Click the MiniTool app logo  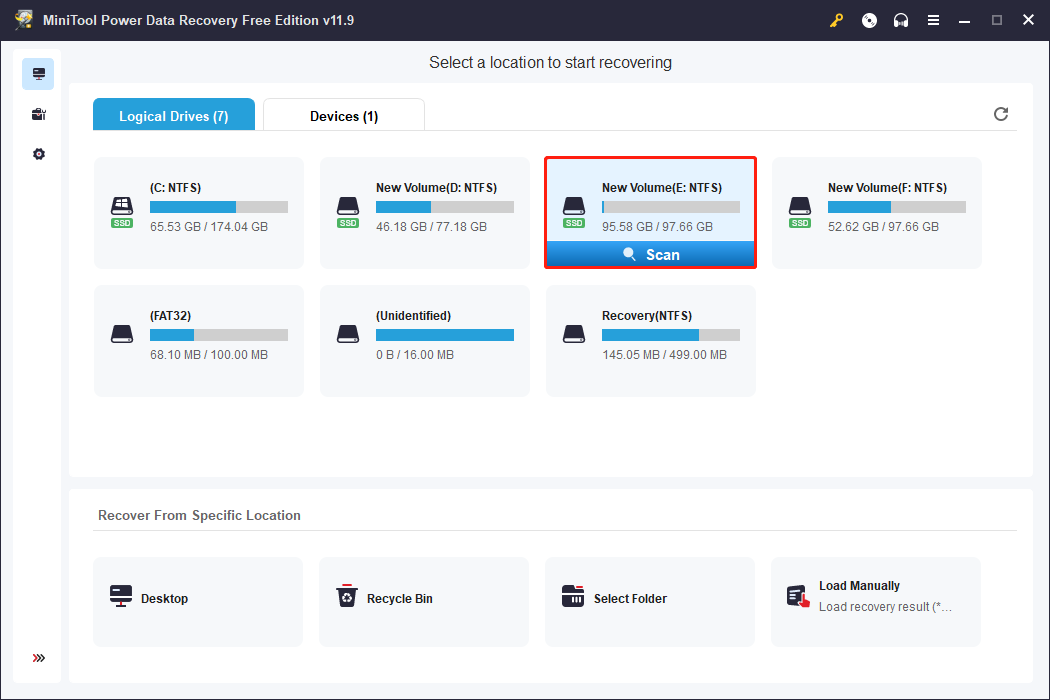(24, 20)
